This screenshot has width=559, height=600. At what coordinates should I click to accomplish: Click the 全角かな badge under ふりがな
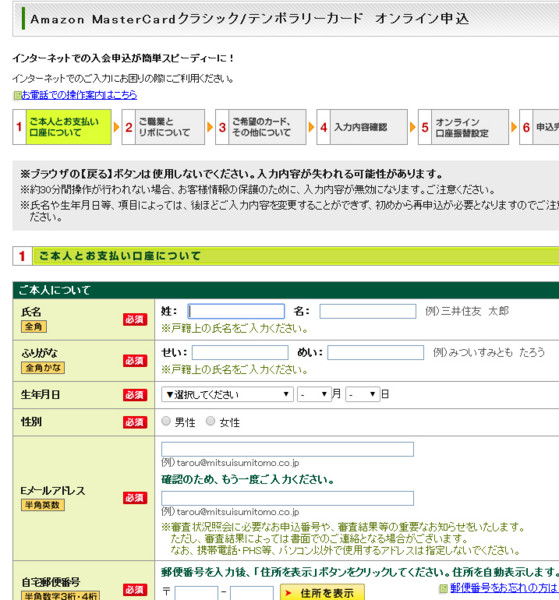(43, 368)
